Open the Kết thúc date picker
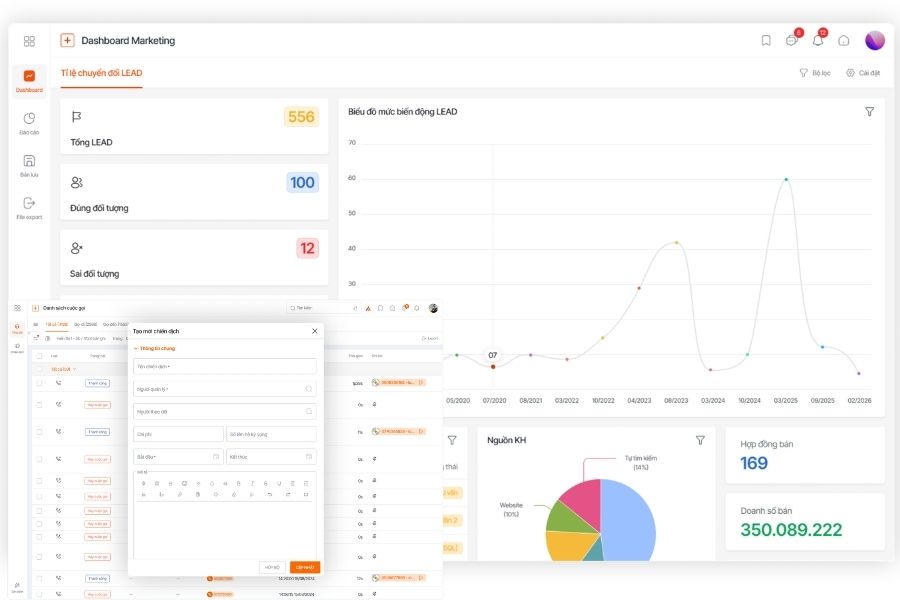Image resolution: width=900 pixels, height=600 pixels. click(271, 457)
